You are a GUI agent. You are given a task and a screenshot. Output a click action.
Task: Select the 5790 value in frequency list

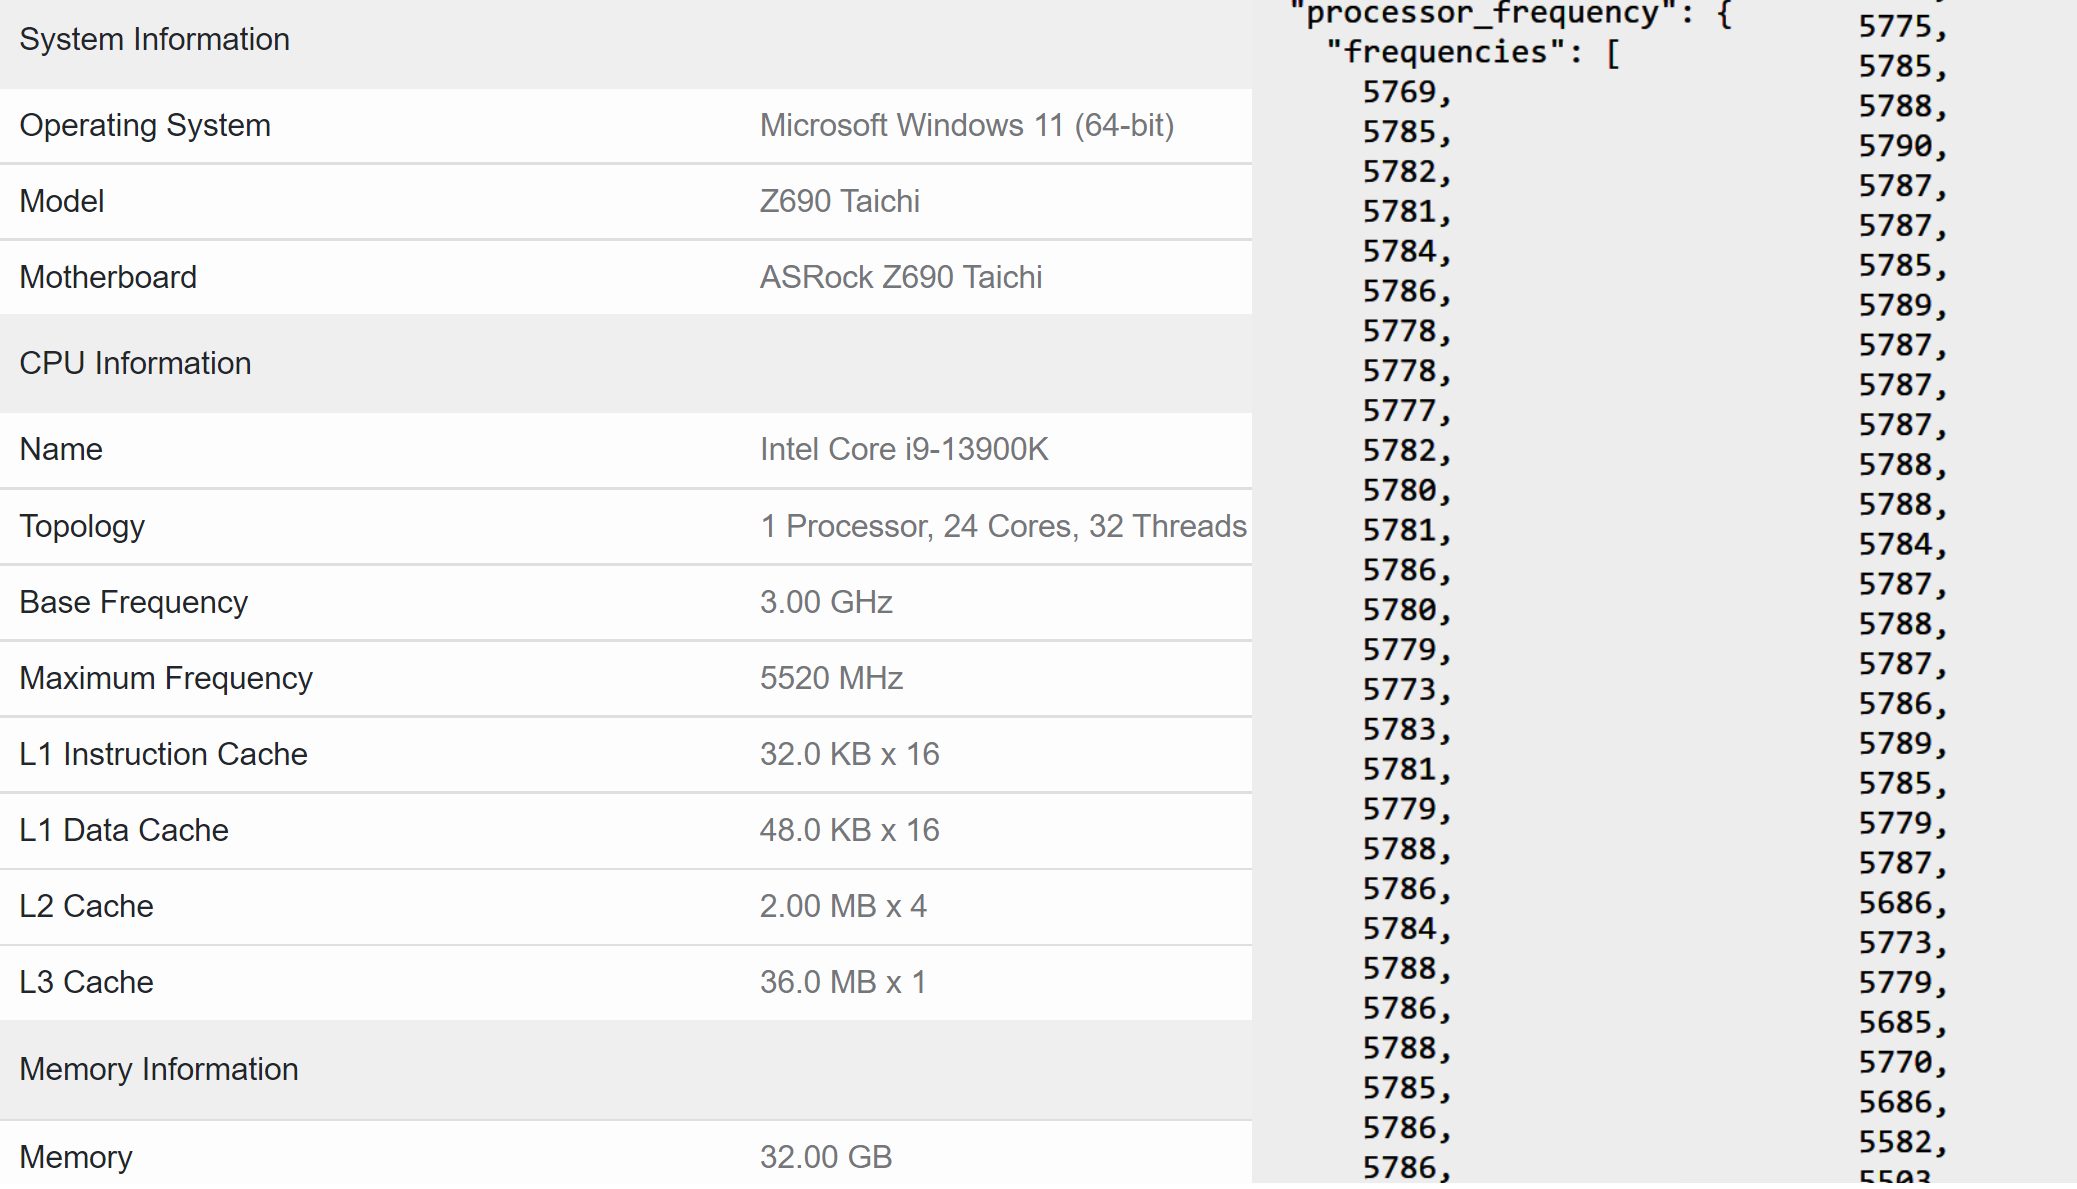point(1896,146)
